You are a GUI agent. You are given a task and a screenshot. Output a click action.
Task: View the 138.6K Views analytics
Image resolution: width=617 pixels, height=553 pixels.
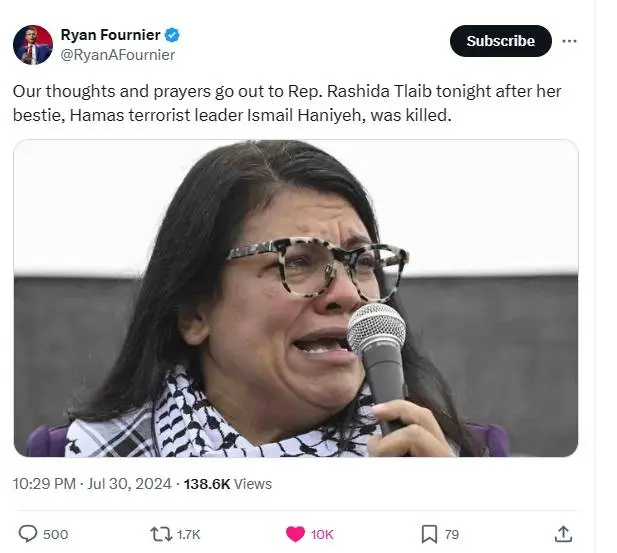point(226,484)
